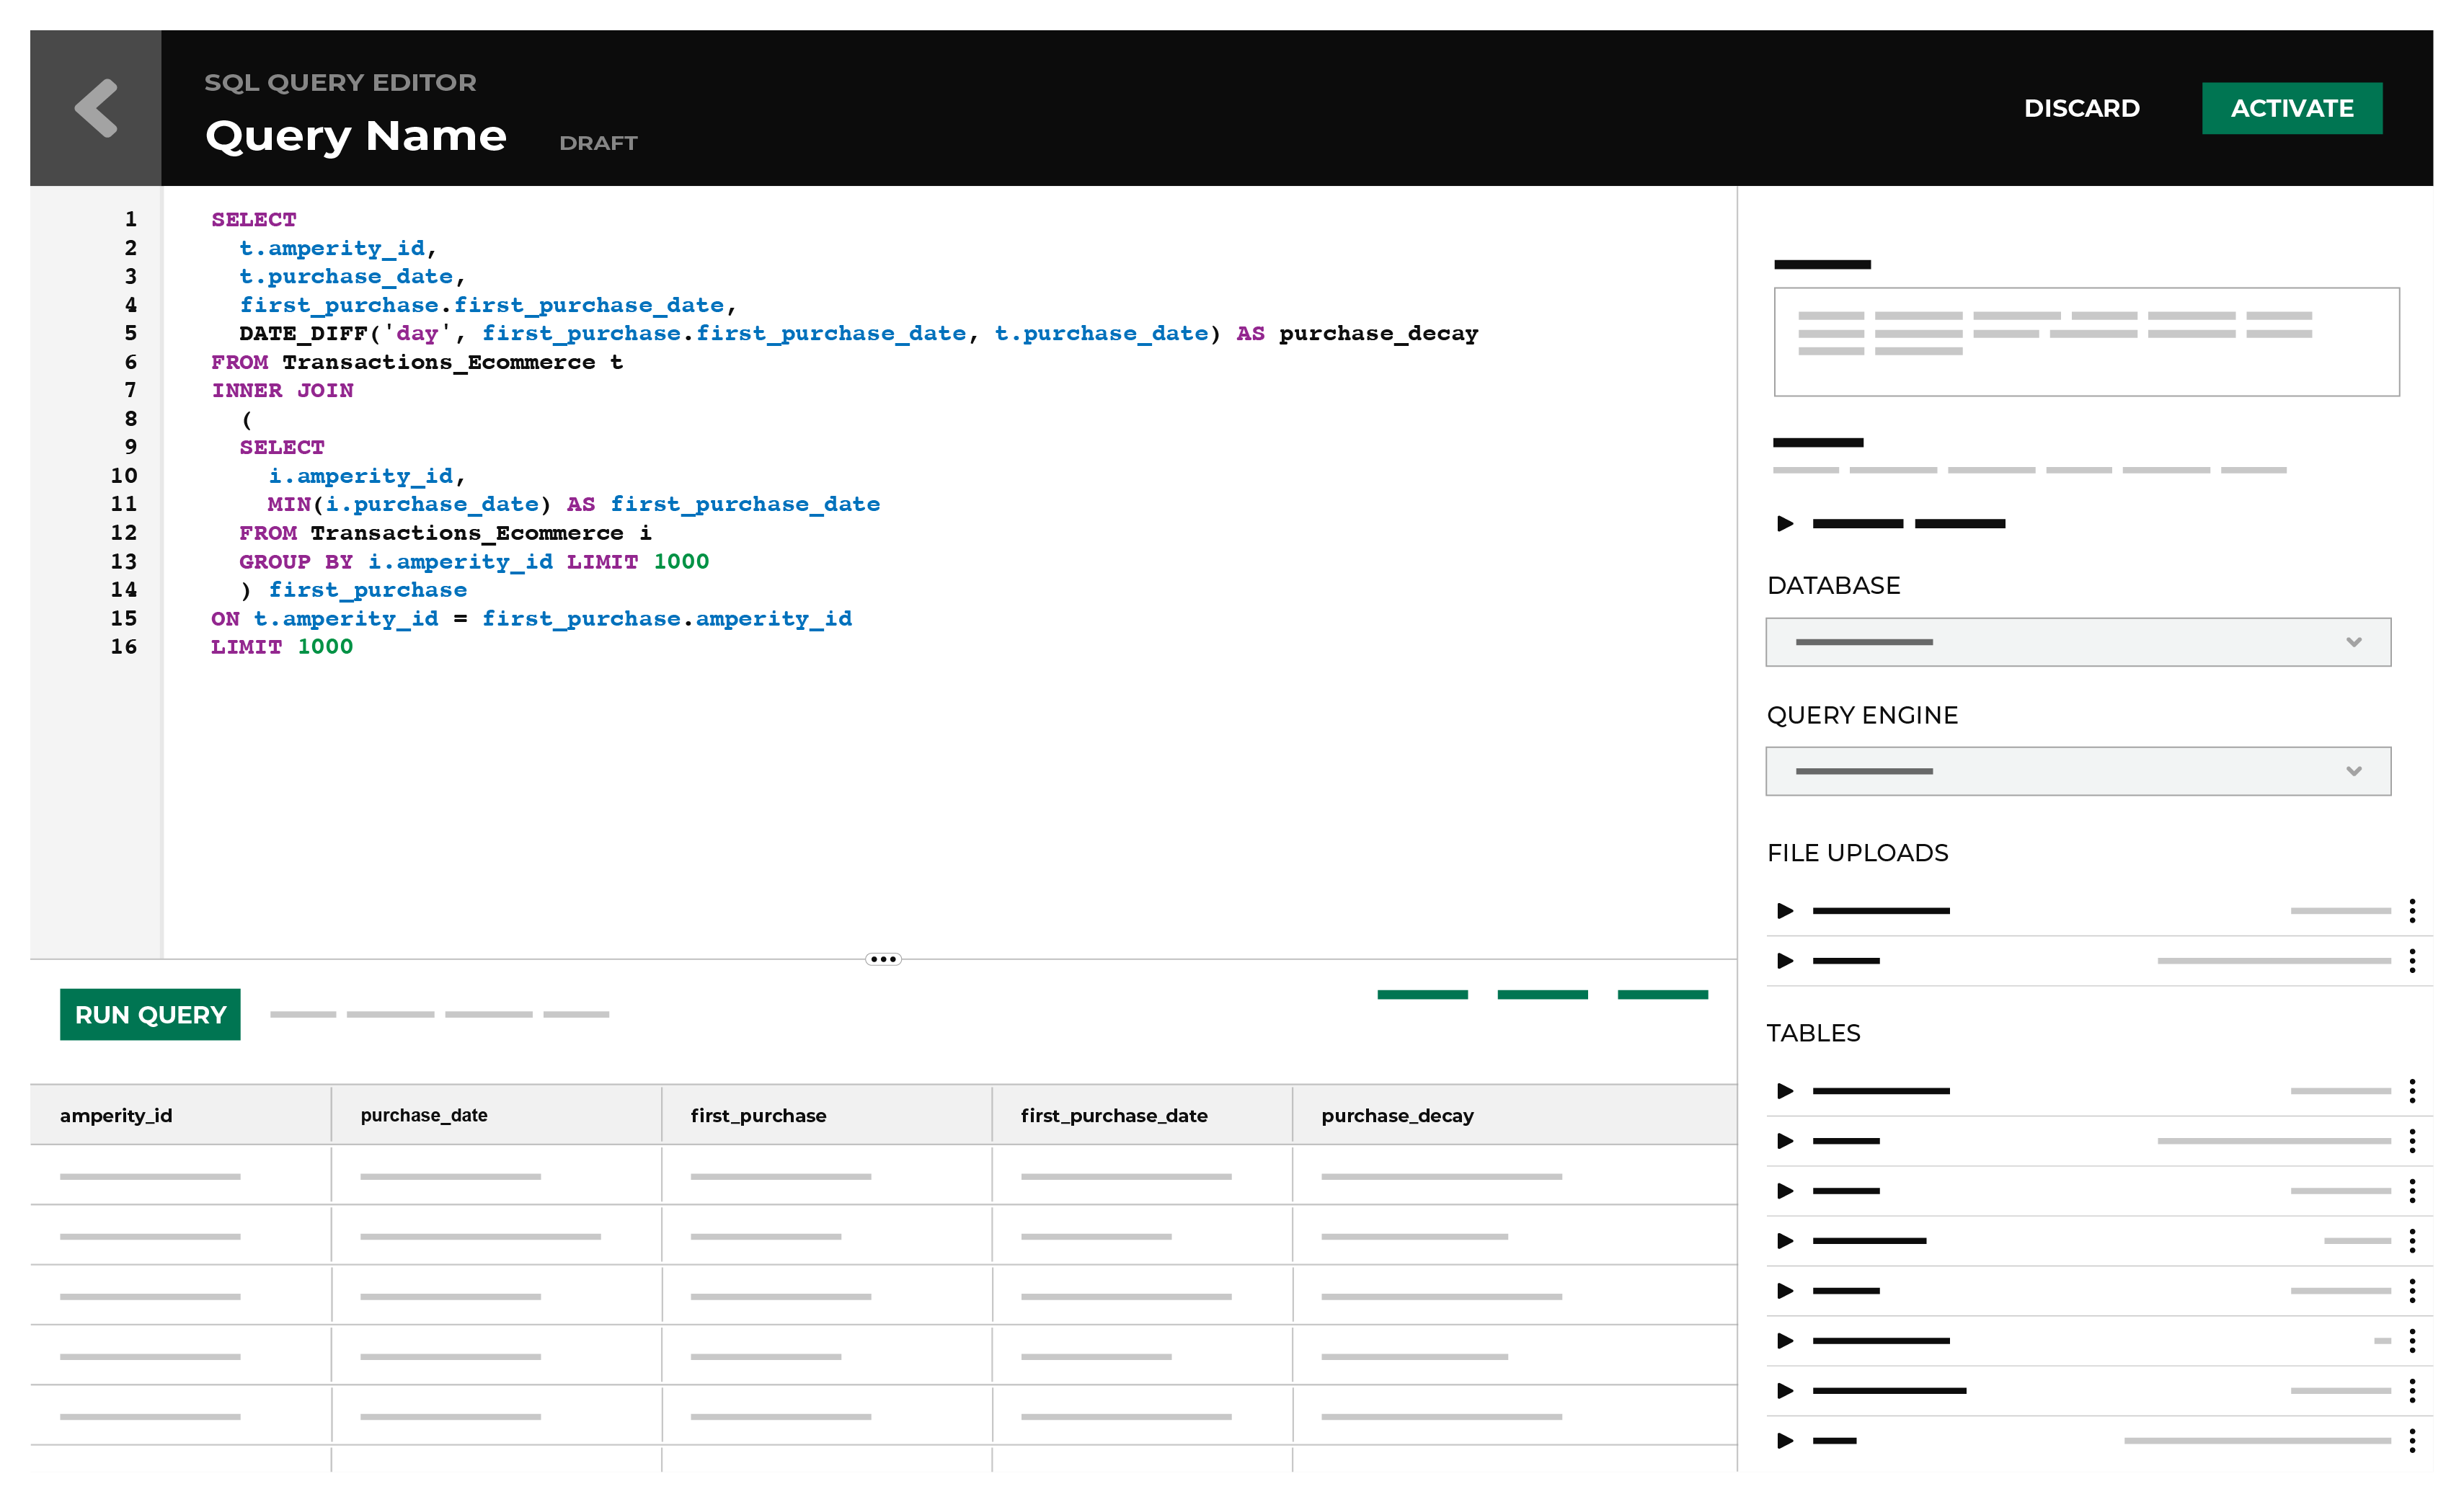Screen dimensions: 2464x1502
Task: Click the DISCARD button
Action: [x=2084, y=109]
